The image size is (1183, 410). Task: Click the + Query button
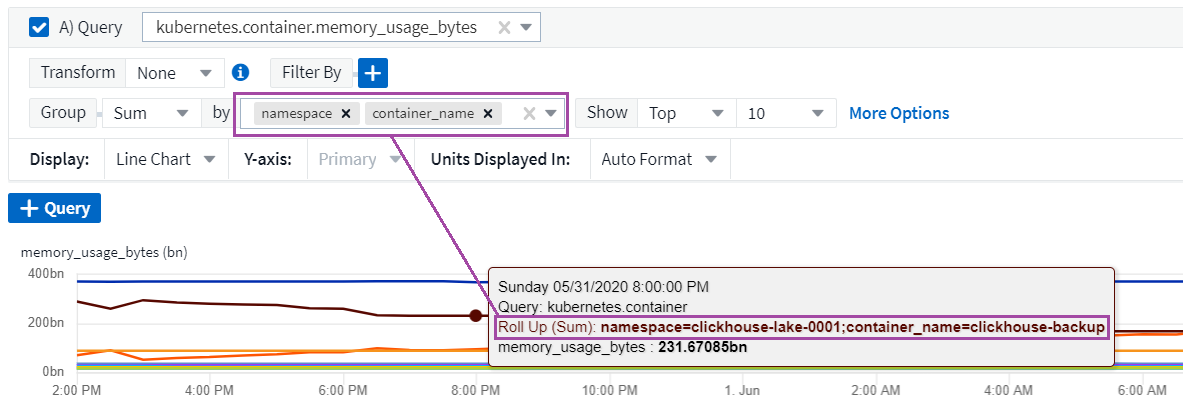pyautogui.click(x=55, y=208)
